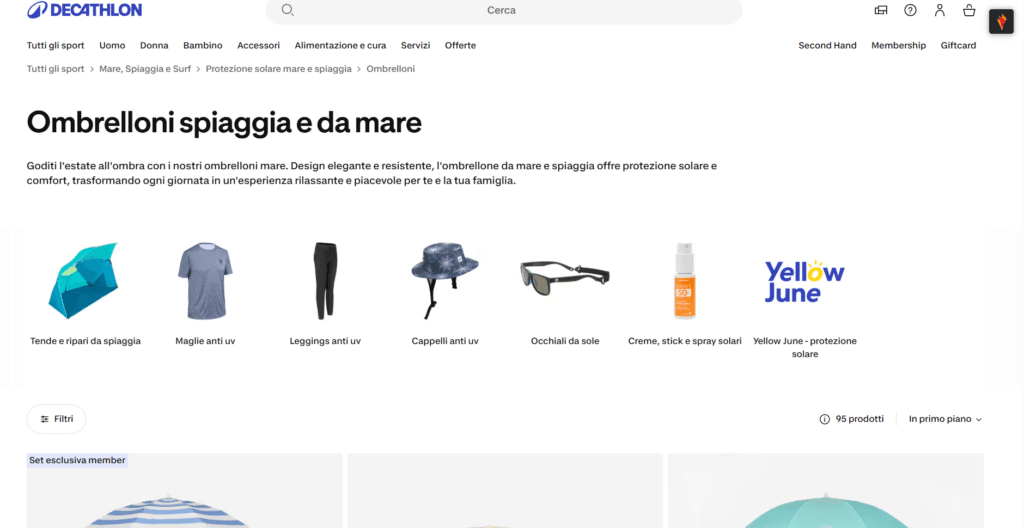This screenshot has height=528, width=1024.
Task: Click the Filtri sliders icon
Action: coord(44,419)
